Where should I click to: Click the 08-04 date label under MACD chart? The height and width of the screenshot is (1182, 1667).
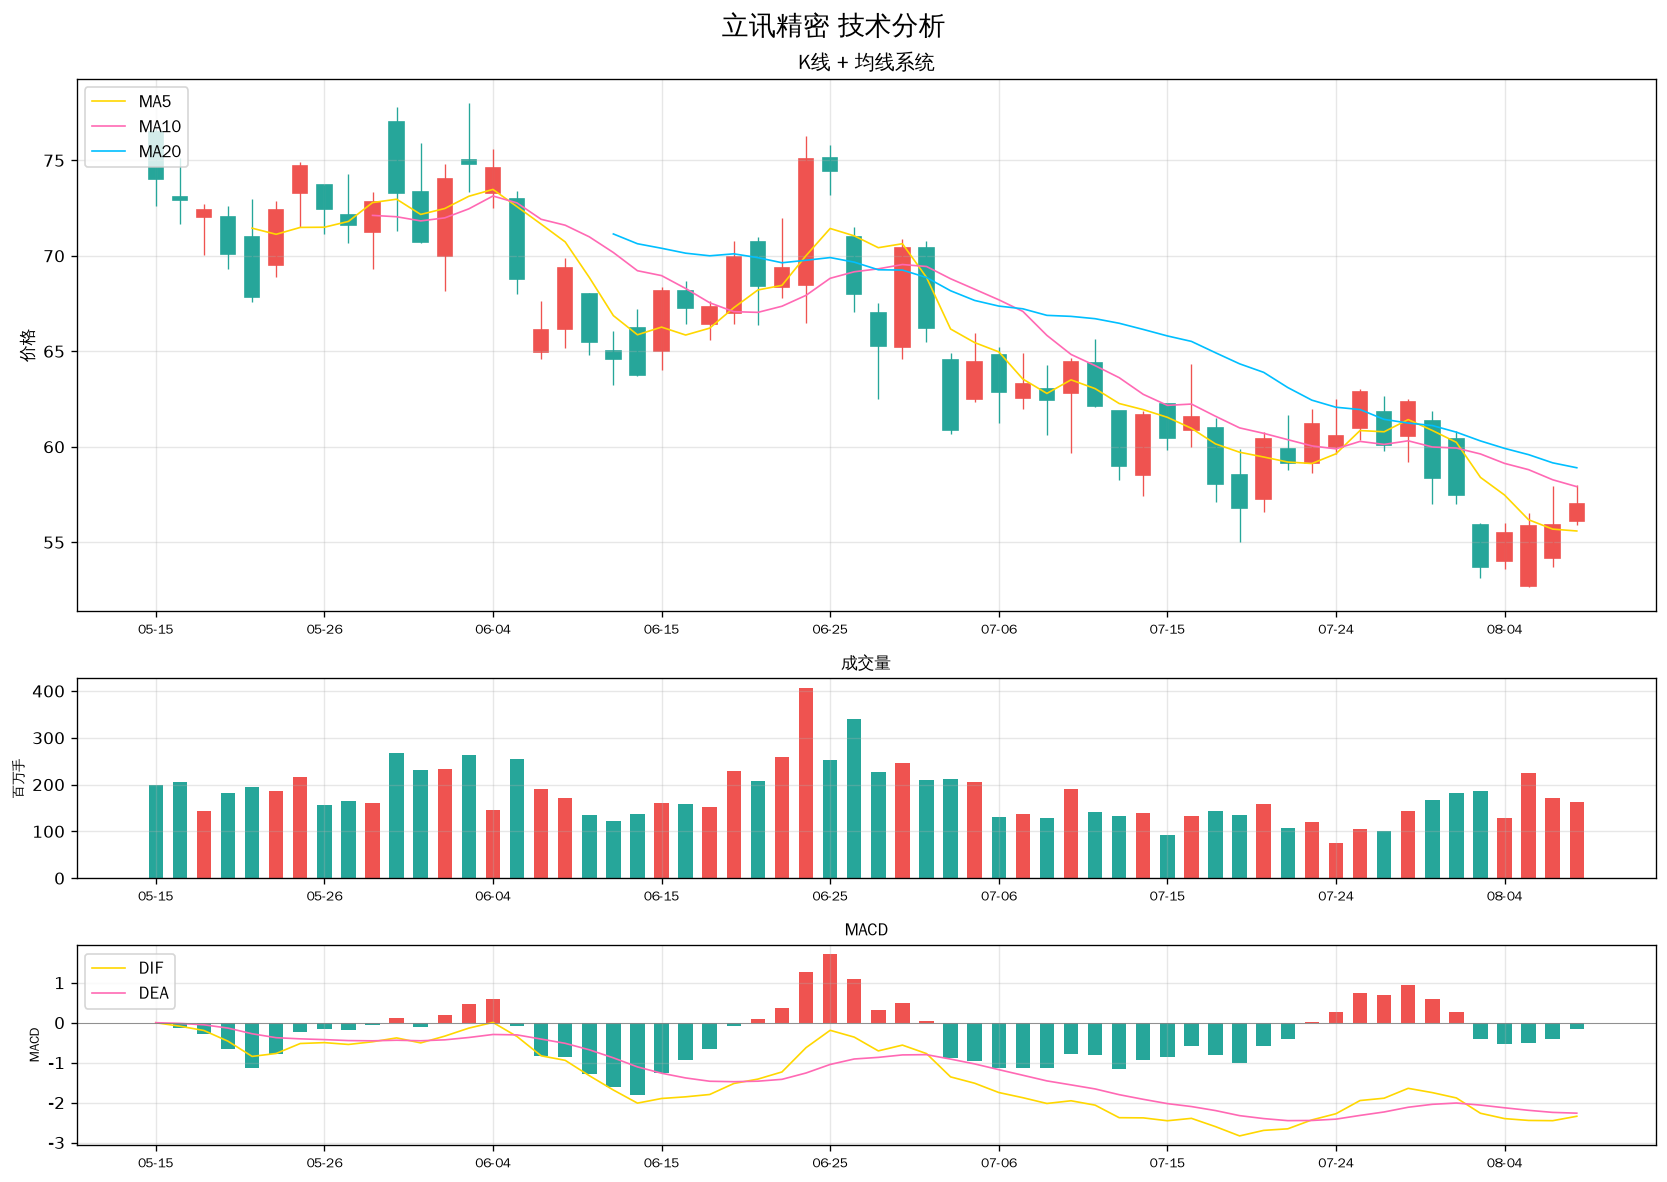click(x=1504, y=1163)
